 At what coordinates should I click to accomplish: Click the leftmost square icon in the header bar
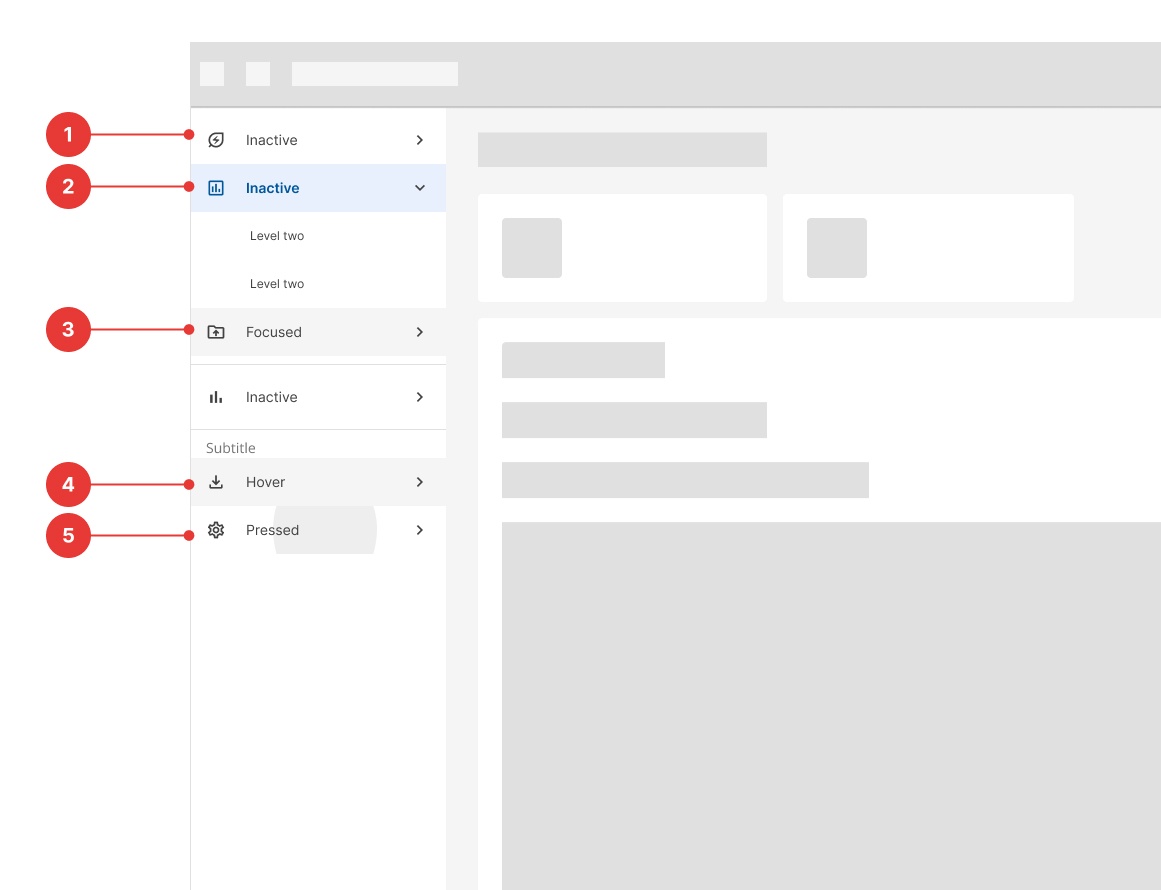pos(211,73)
